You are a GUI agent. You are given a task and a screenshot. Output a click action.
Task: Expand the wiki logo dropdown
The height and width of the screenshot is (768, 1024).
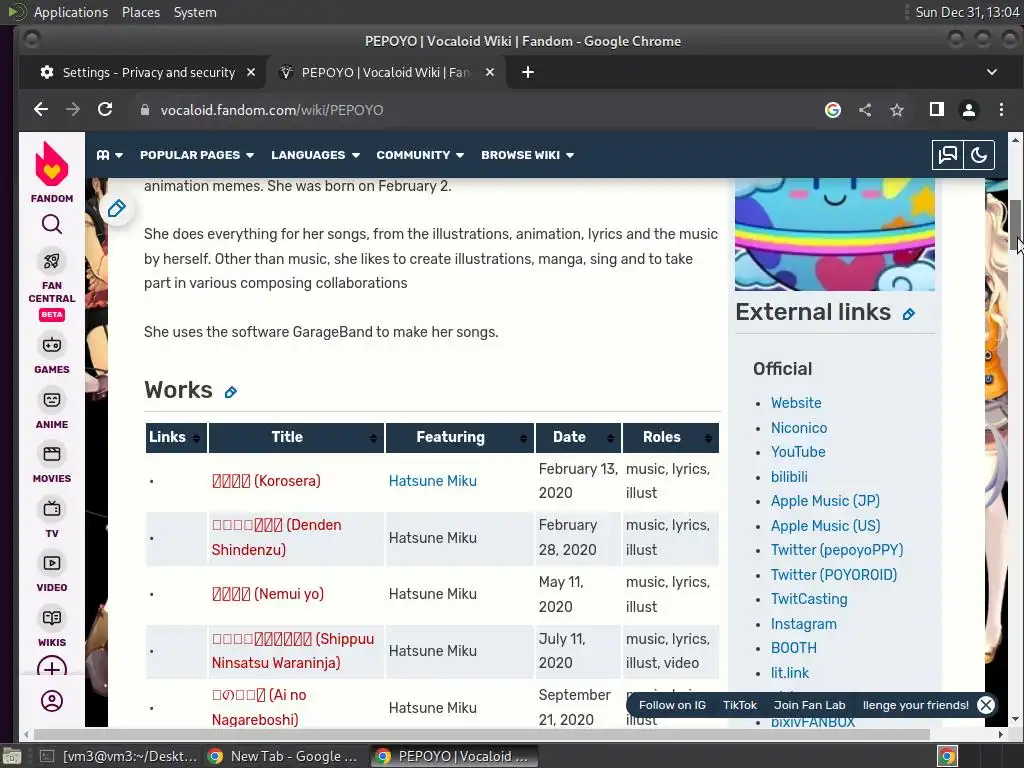[110, 155]
